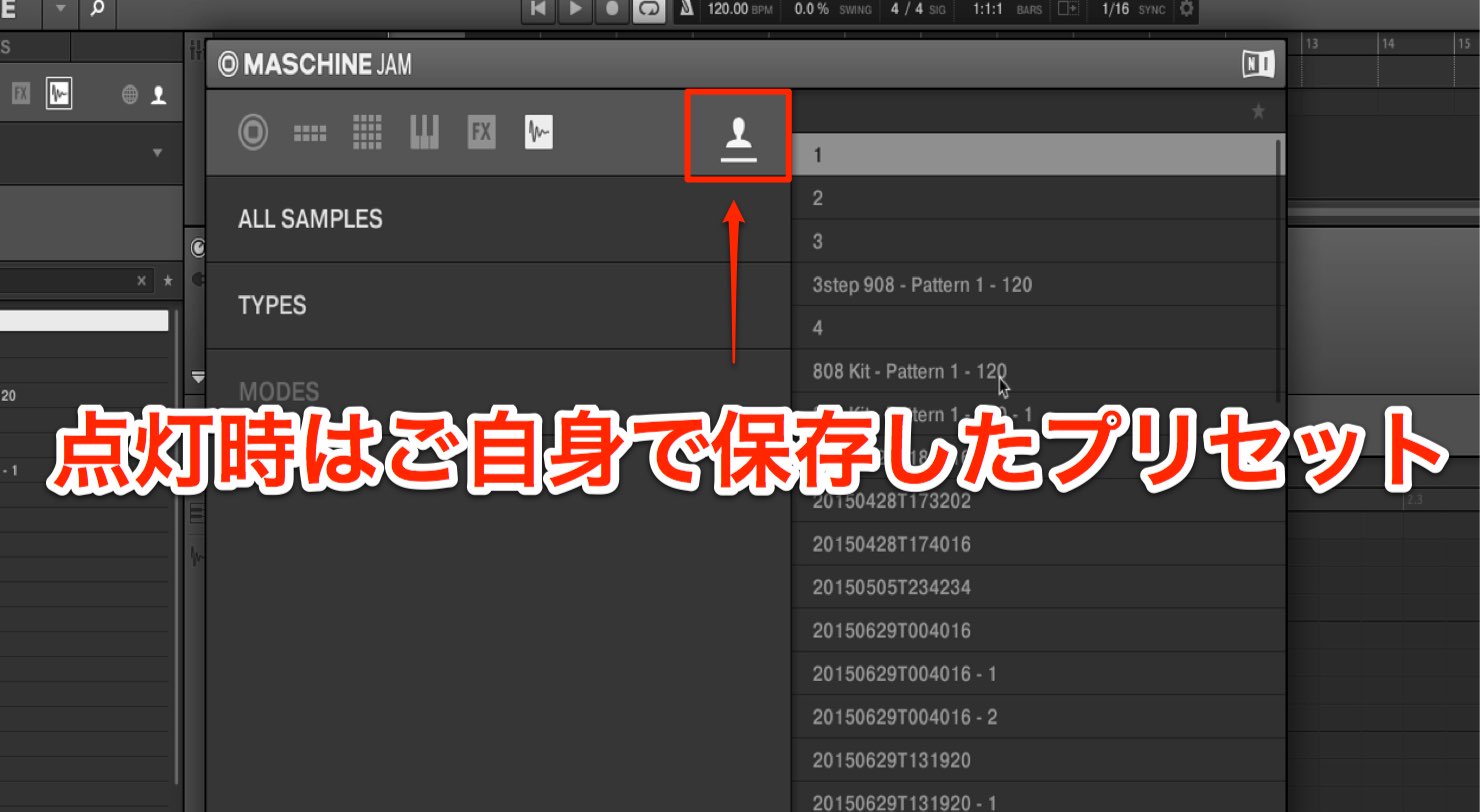Expand the product dropdown arrow in the left panel
Screen dimensions: 1480x812
point(157,153)
